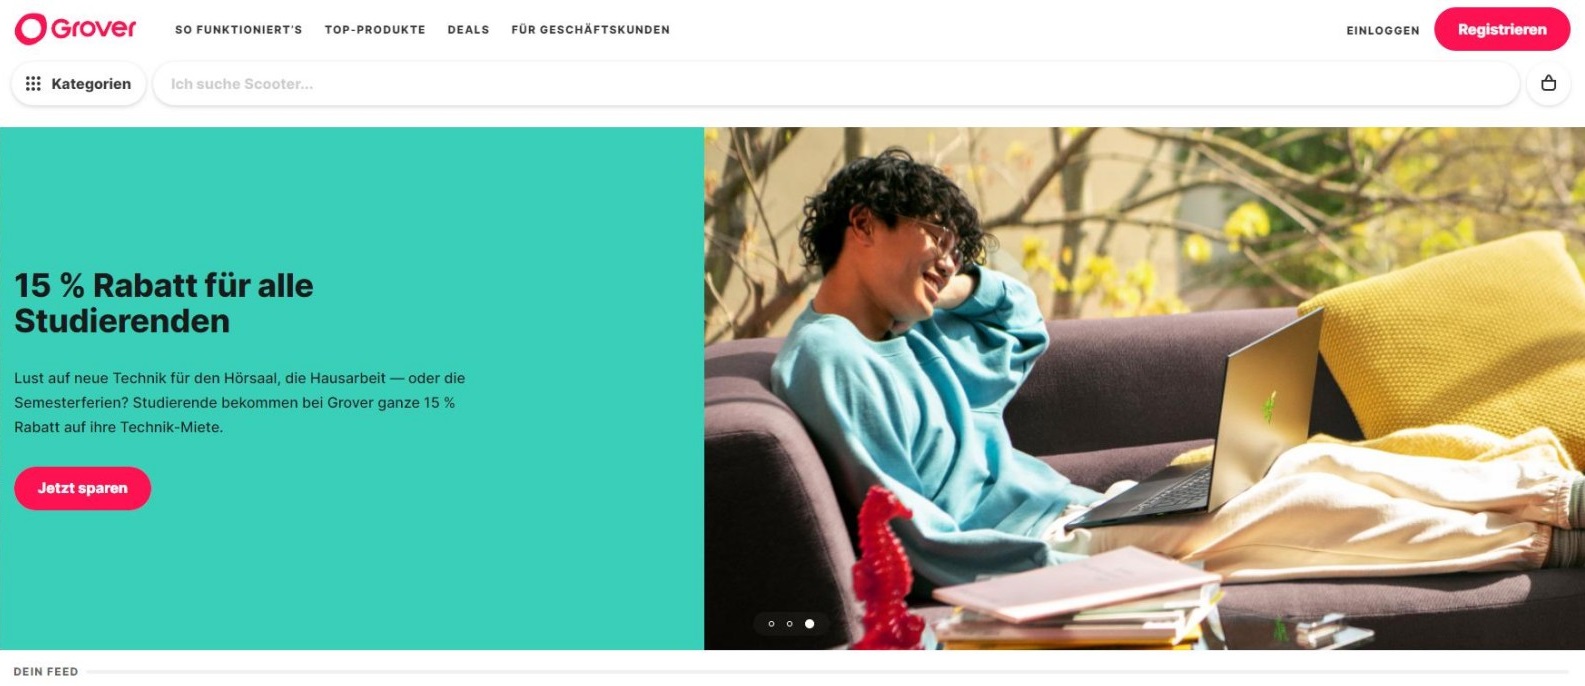Switch to the second carousel slide dot
Image resolution: width=1585 pixels, height=686 pixels.
[x=790, y=624]
